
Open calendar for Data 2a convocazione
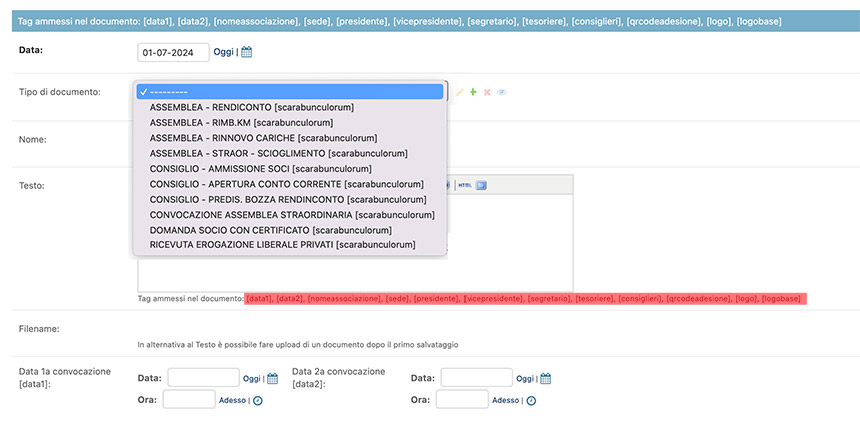545,378
